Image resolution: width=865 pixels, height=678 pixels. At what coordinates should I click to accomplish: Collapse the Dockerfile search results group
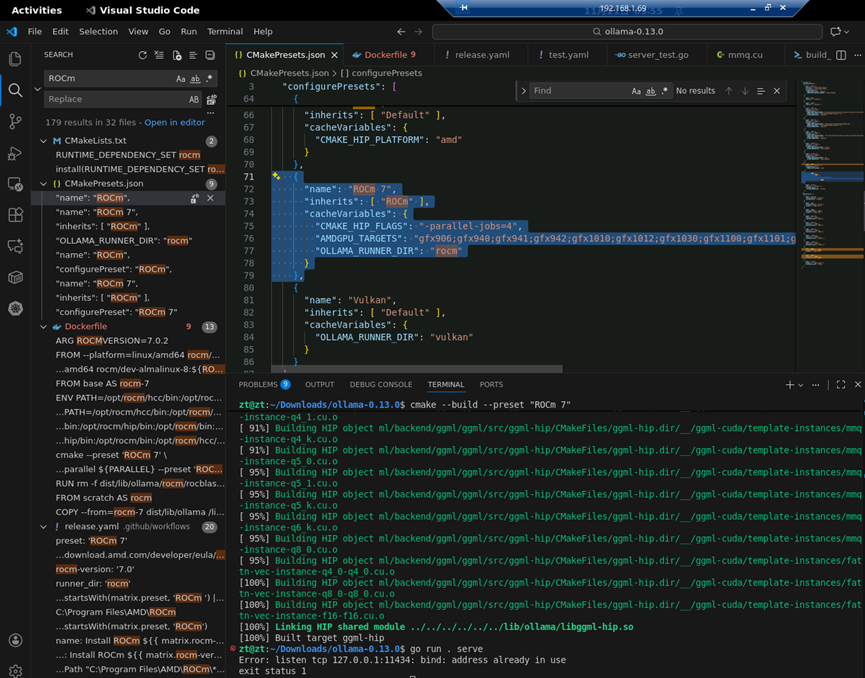click(44, 327)
